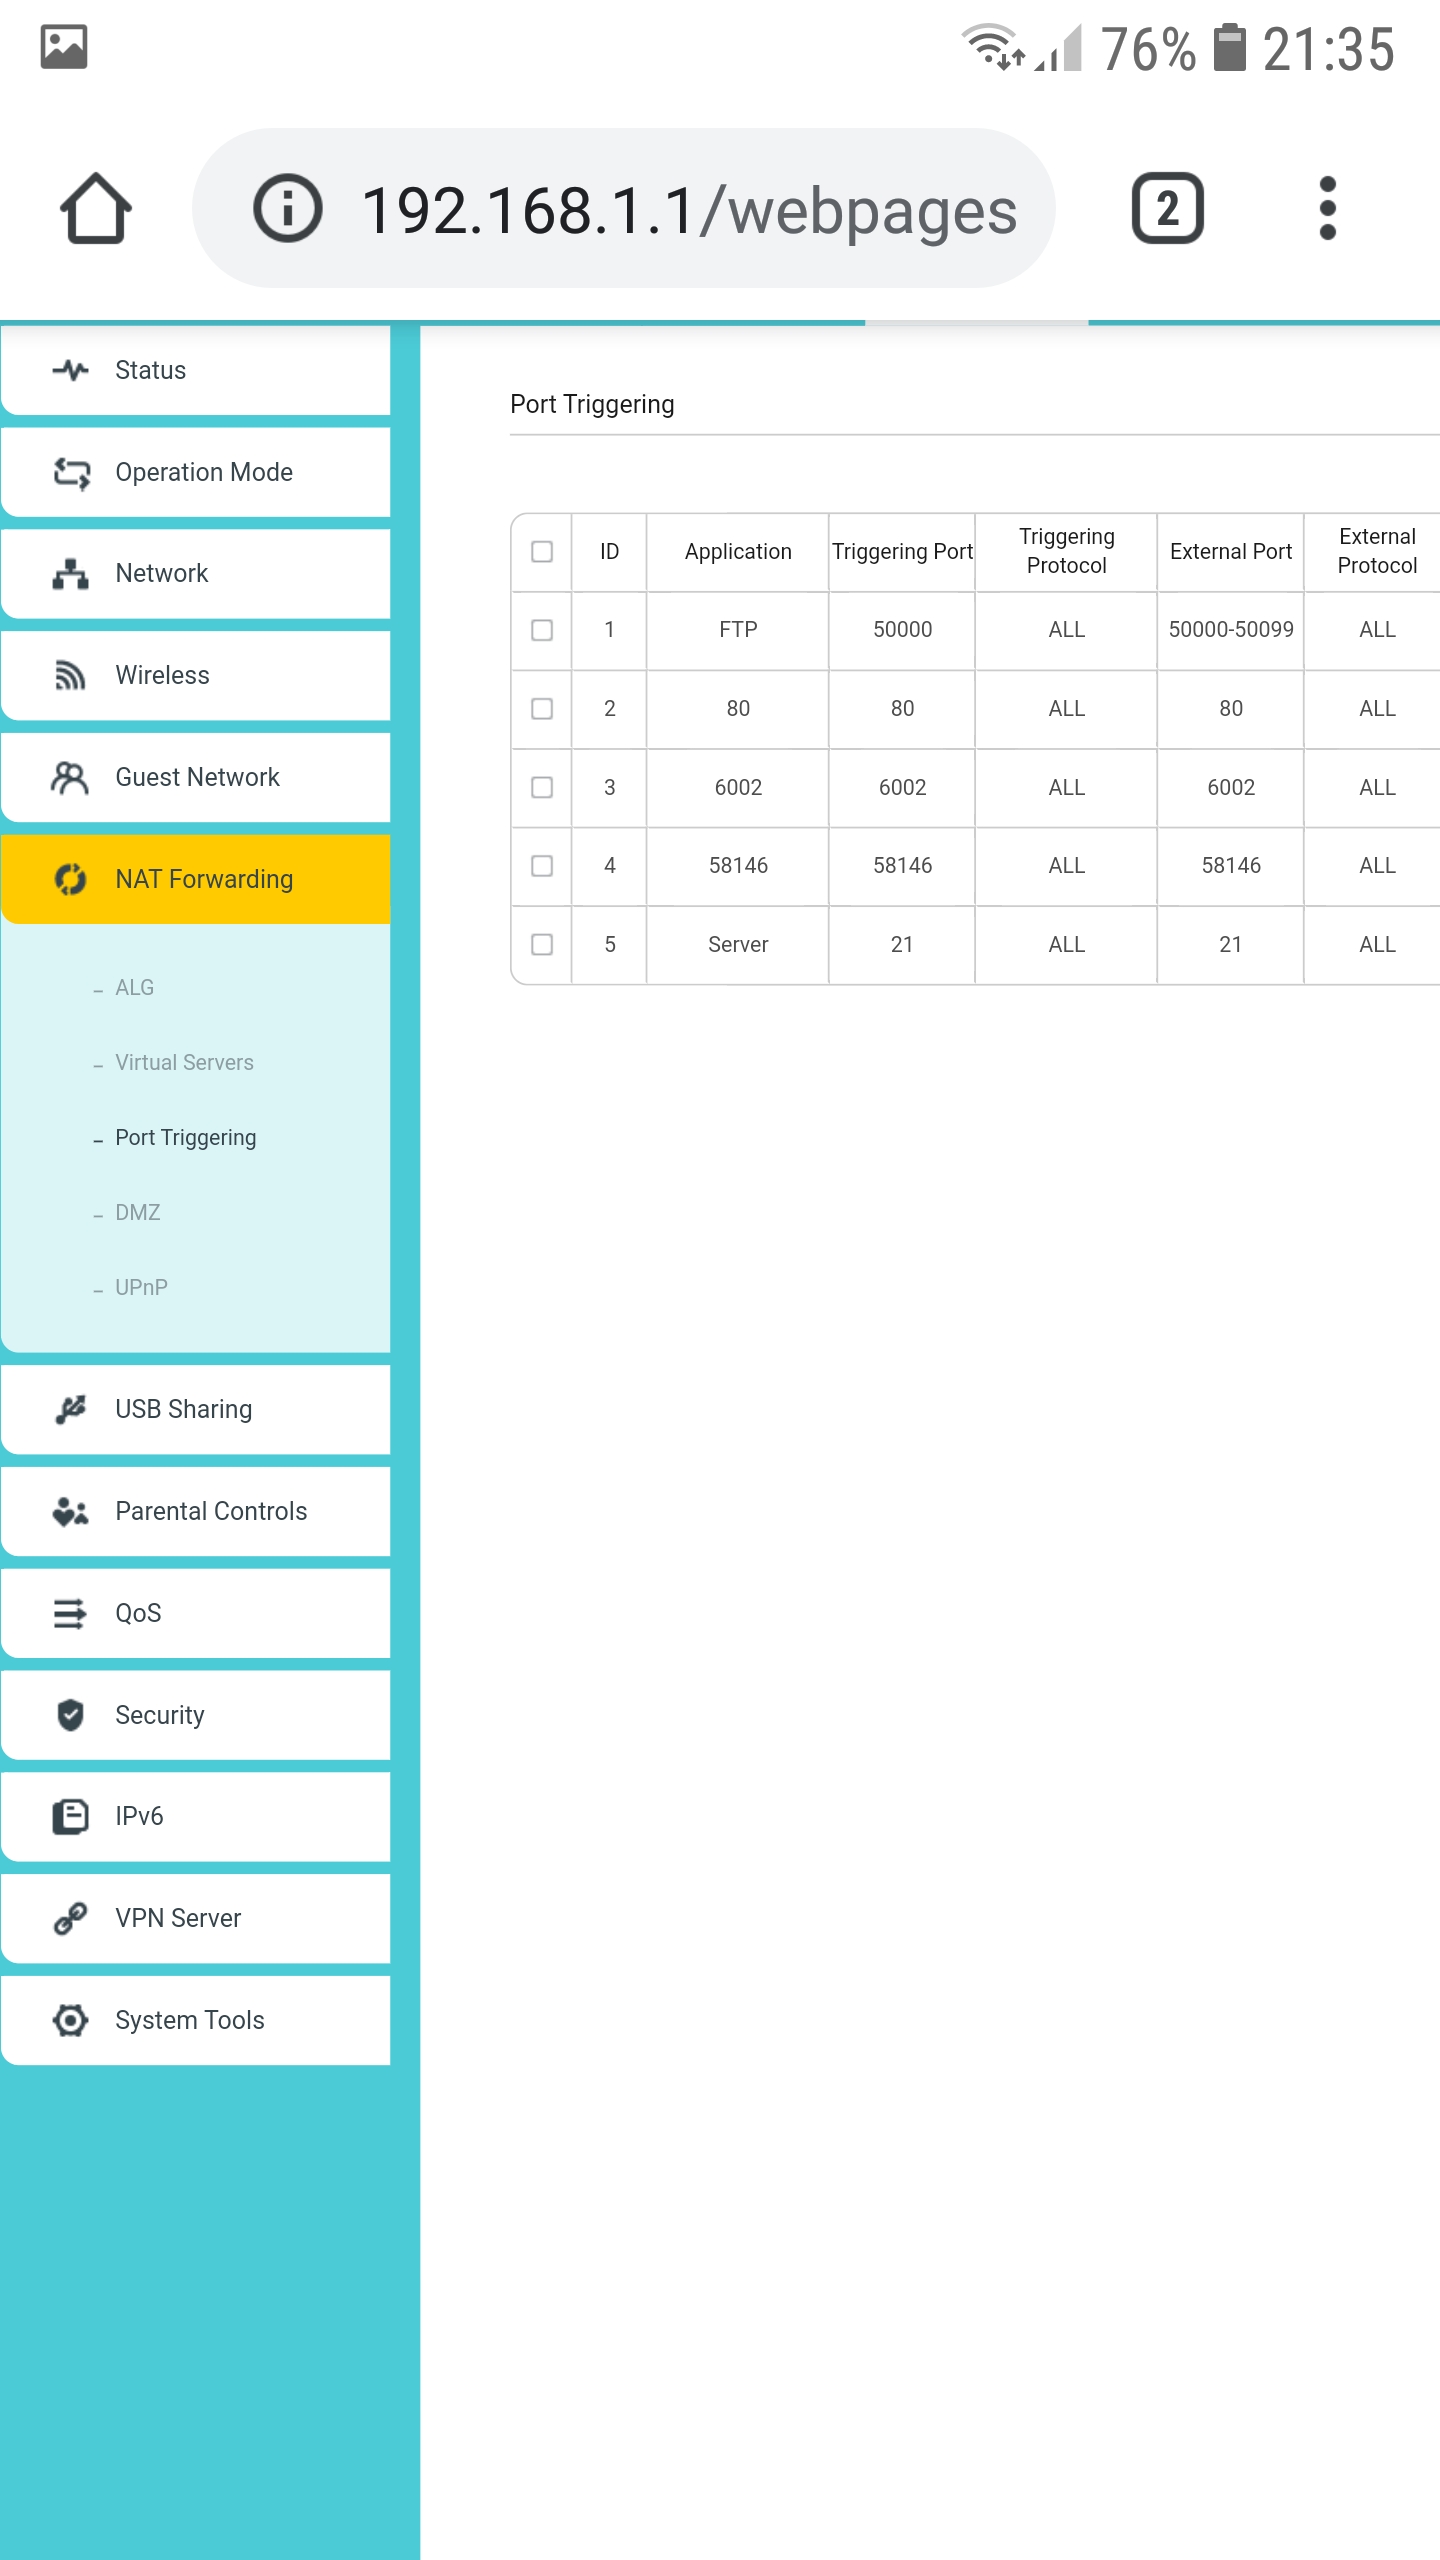Select the DMZ submenu item
Image resolution: width=1440 pixels, height=2560 pixels.
(137, 1213)
